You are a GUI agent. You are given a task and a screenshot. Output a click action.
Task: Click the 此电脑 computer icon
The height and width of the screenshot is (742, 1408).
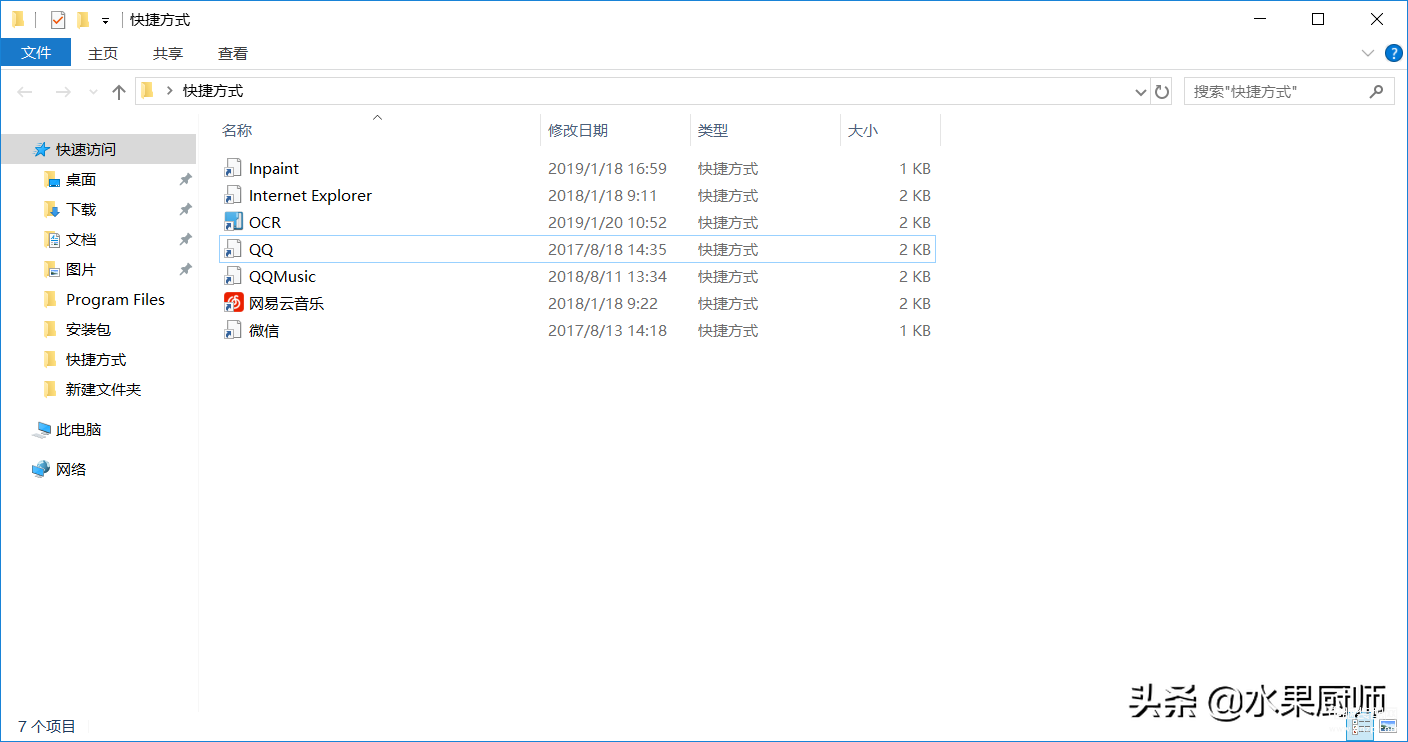coord(42,429)
